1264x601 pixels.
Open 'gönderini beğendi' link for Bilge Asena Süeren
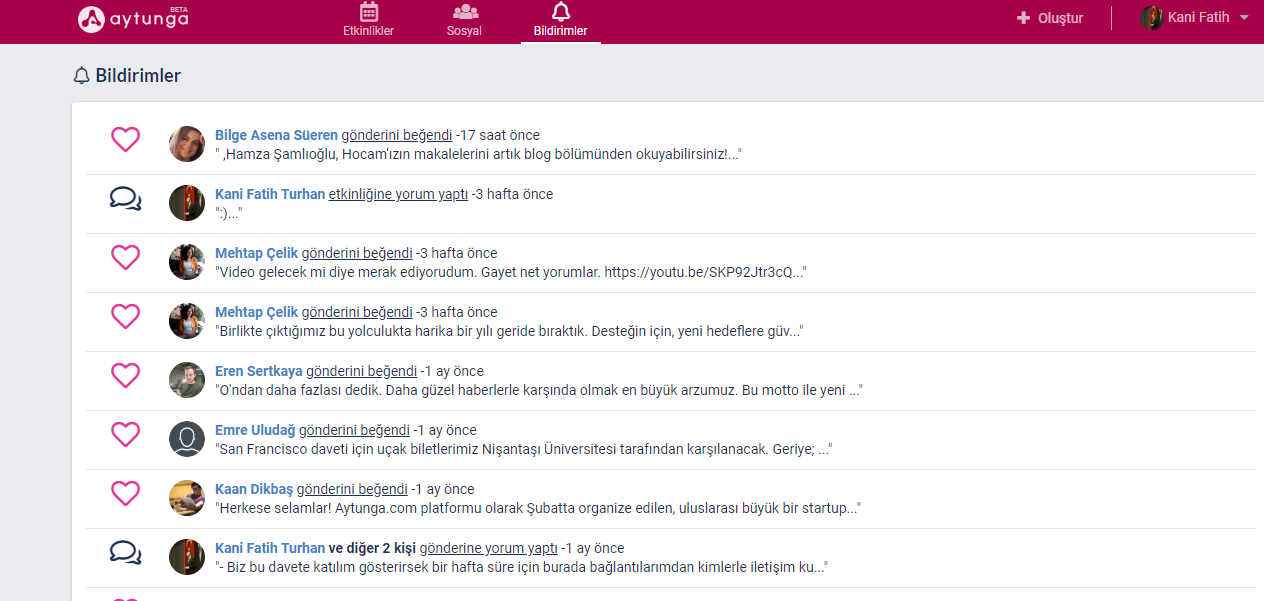click(x=397, y=135)
